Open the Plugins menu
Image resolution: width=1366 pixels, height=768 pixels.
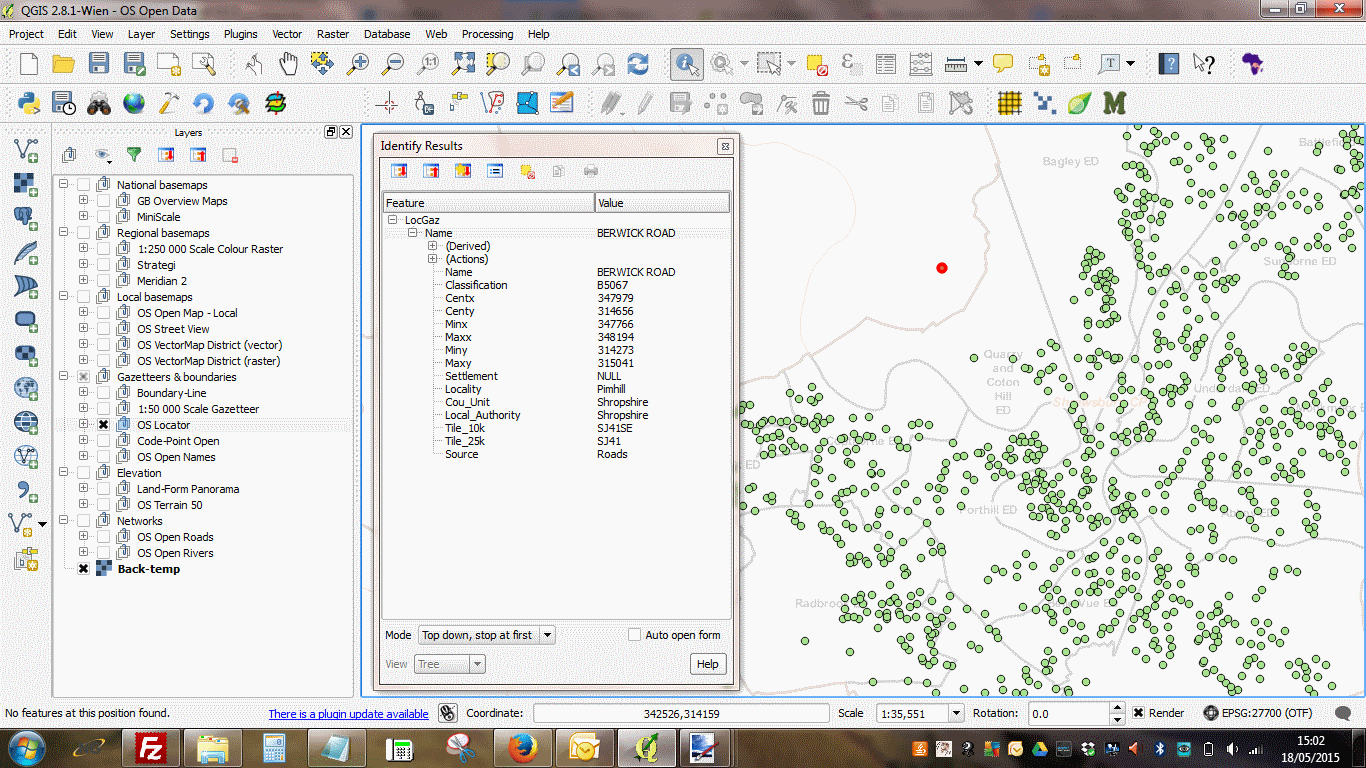coord(240,34)
